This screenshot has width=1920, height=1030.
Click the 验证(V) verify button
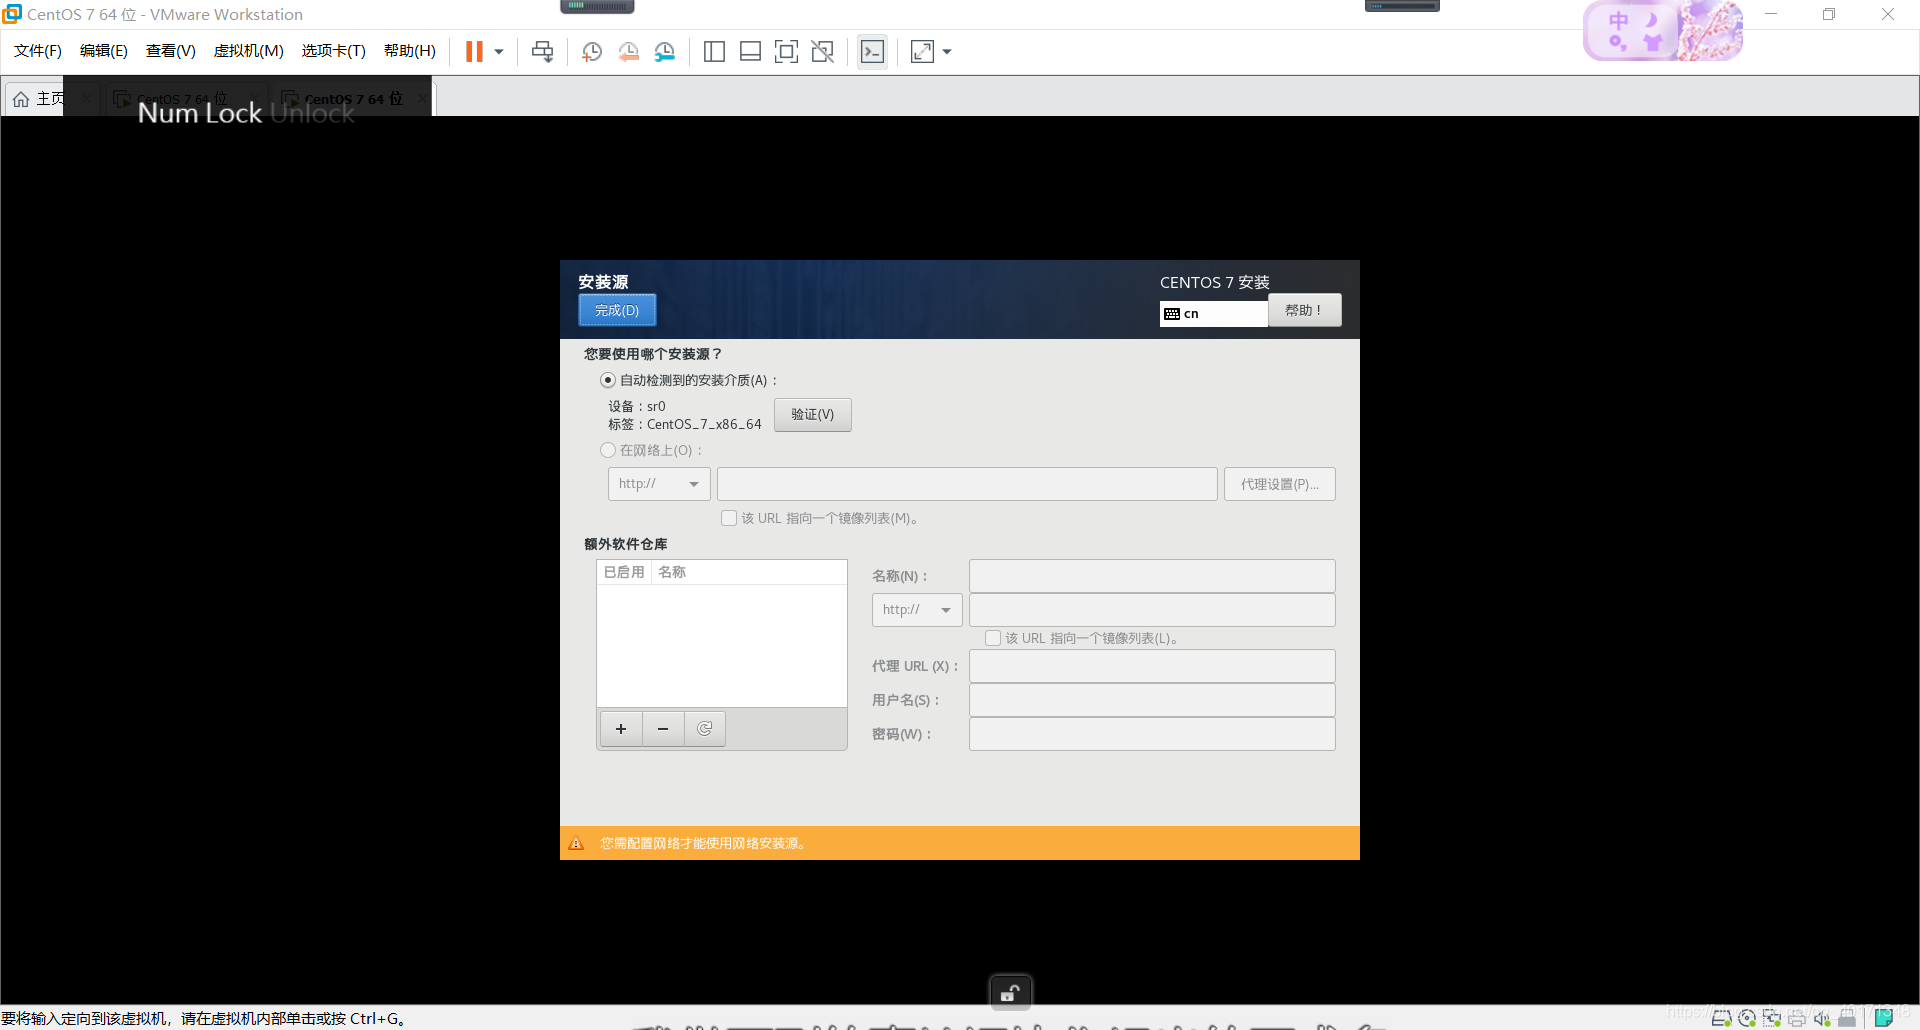point(812,415)
